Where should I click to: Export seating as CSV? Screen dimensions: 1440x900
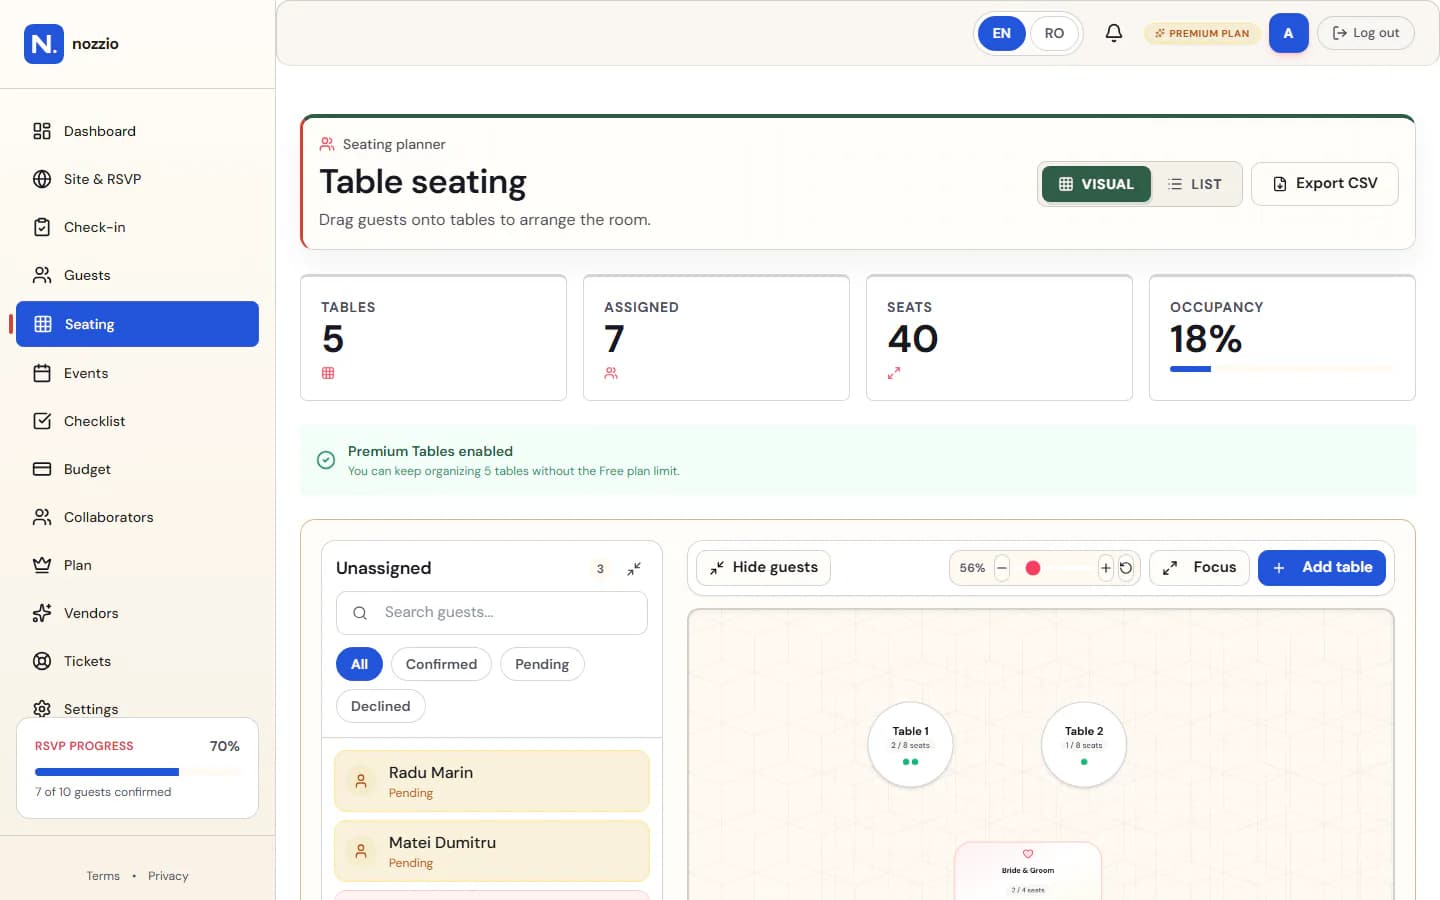[x=1324, y=184]
